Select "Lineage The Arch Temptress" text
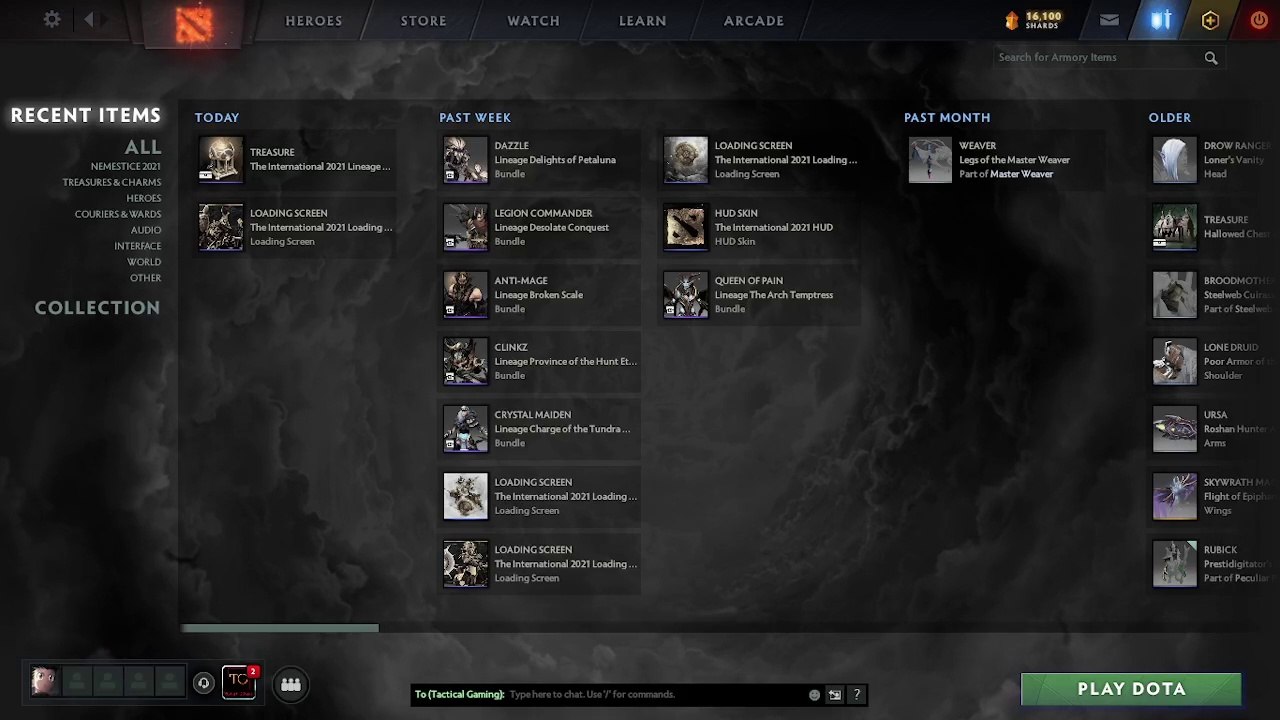The image size is (1280, 720). click(774, 295)
